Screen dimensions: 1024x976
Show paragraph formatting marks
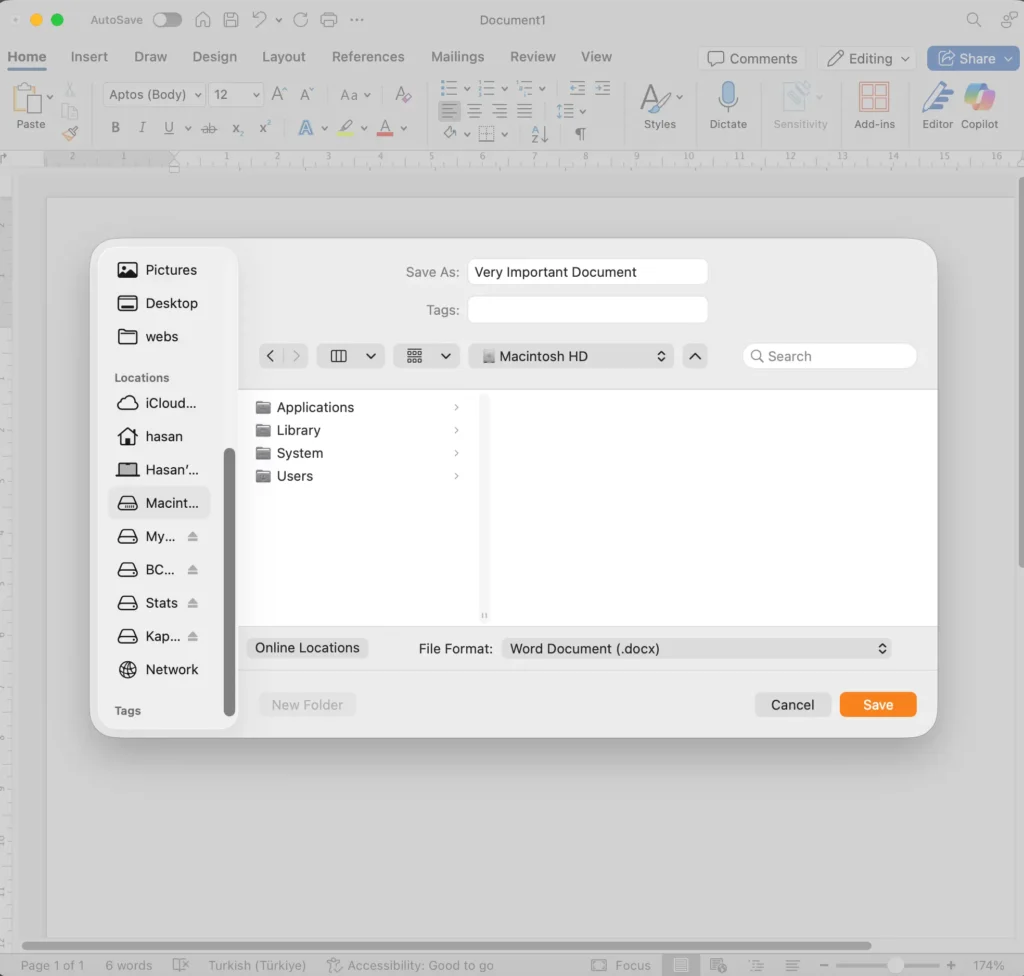coord(581,131)
